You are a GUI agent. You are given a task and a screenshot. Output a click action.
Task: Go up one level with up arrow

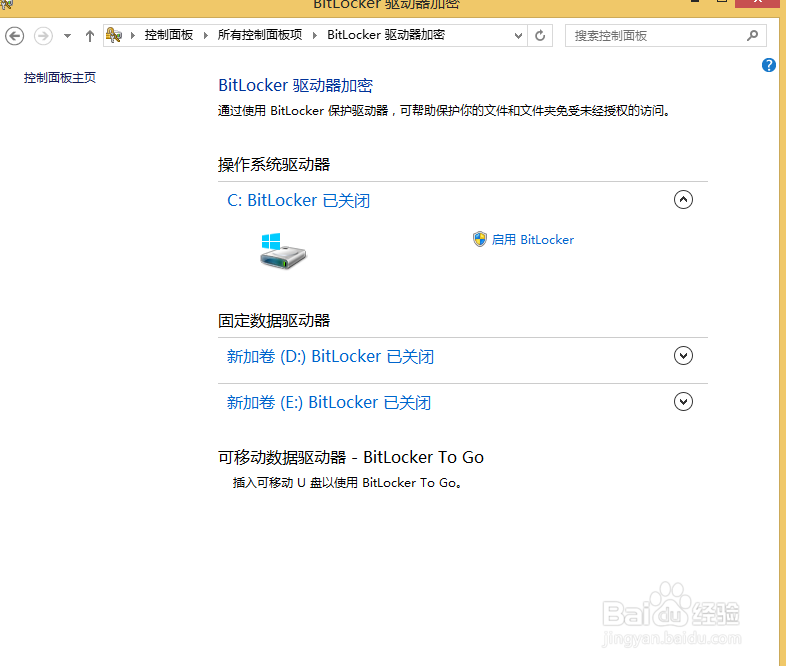pos(90,36)
